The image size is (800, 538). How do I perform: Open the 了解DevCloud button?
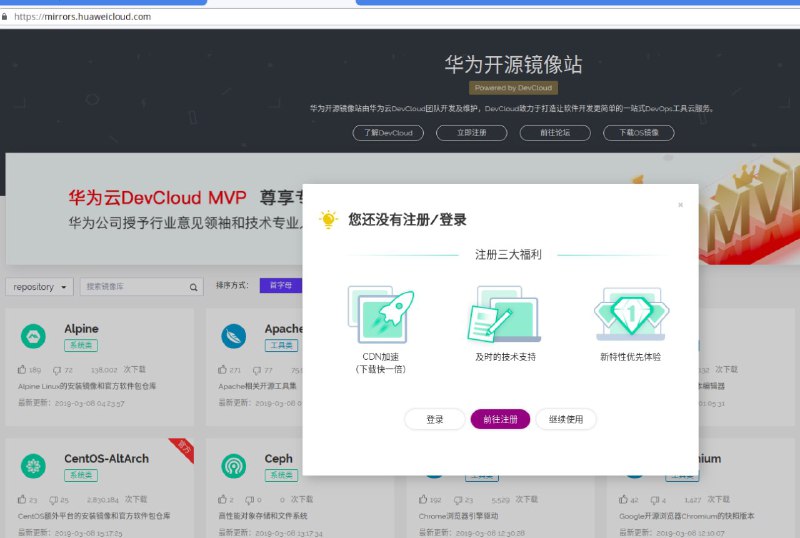click(388, 133)
